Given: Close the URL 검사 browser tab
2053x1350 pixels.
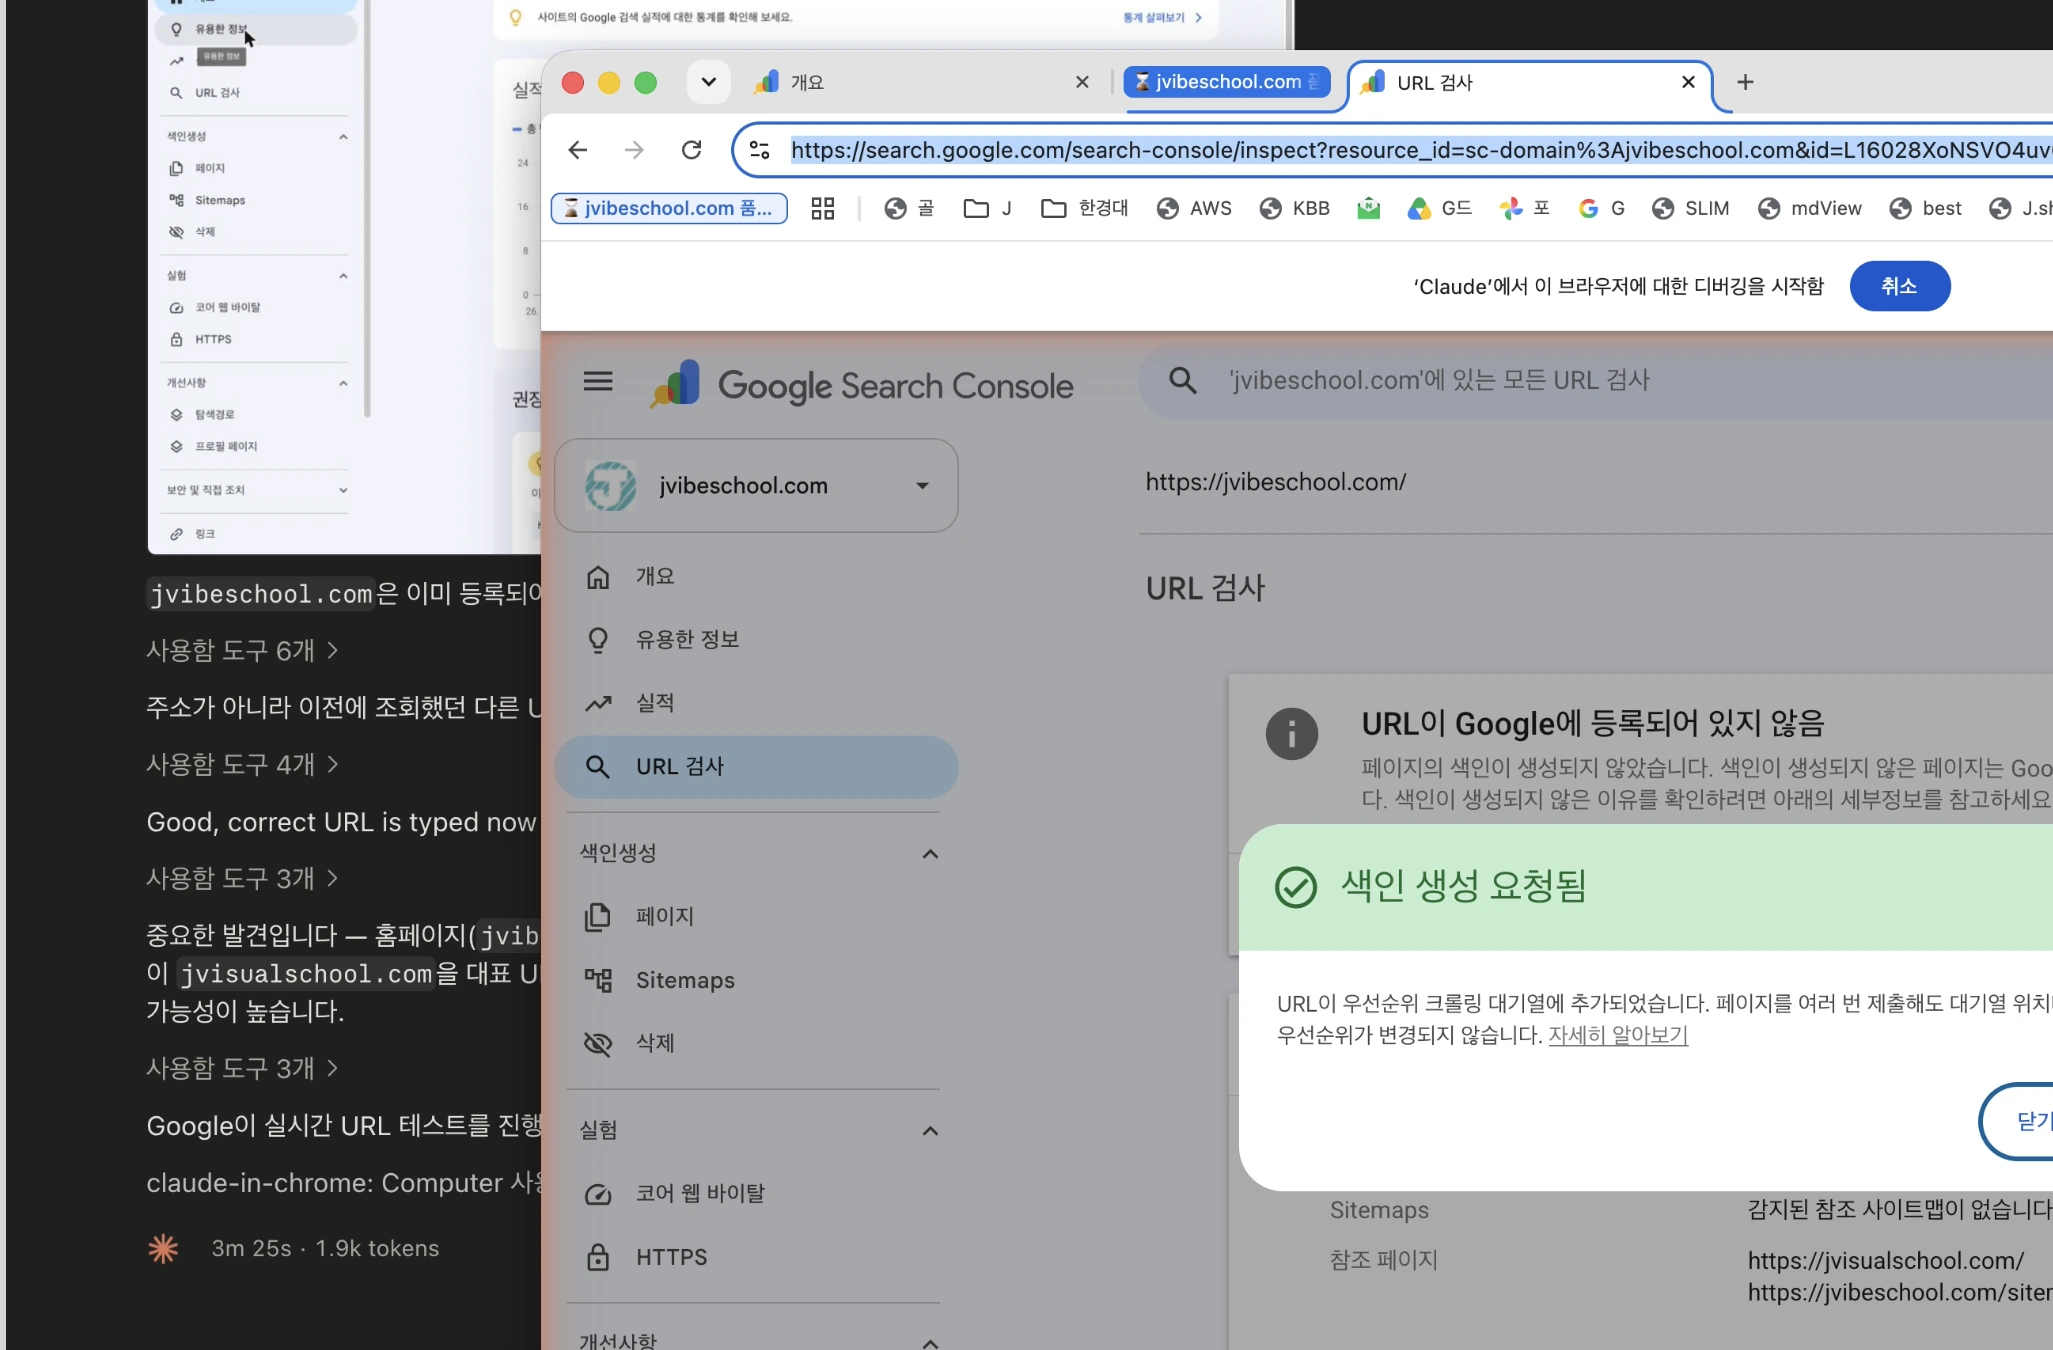Looking at the screenshot, I should [1688, 82].
